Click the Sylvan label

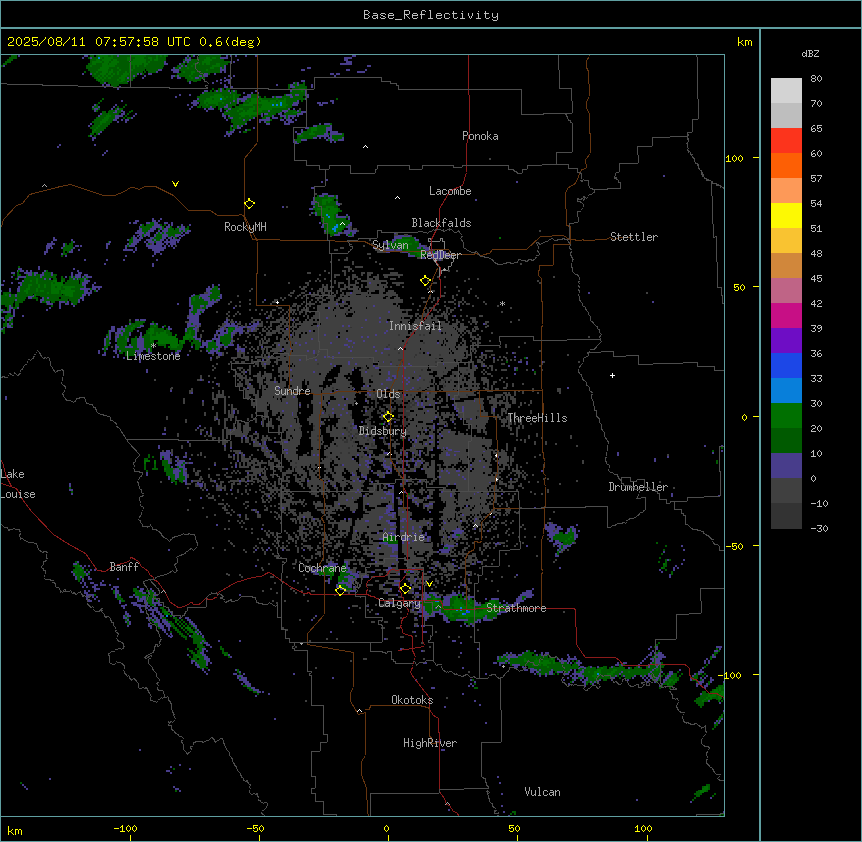(x=390, y=245)
